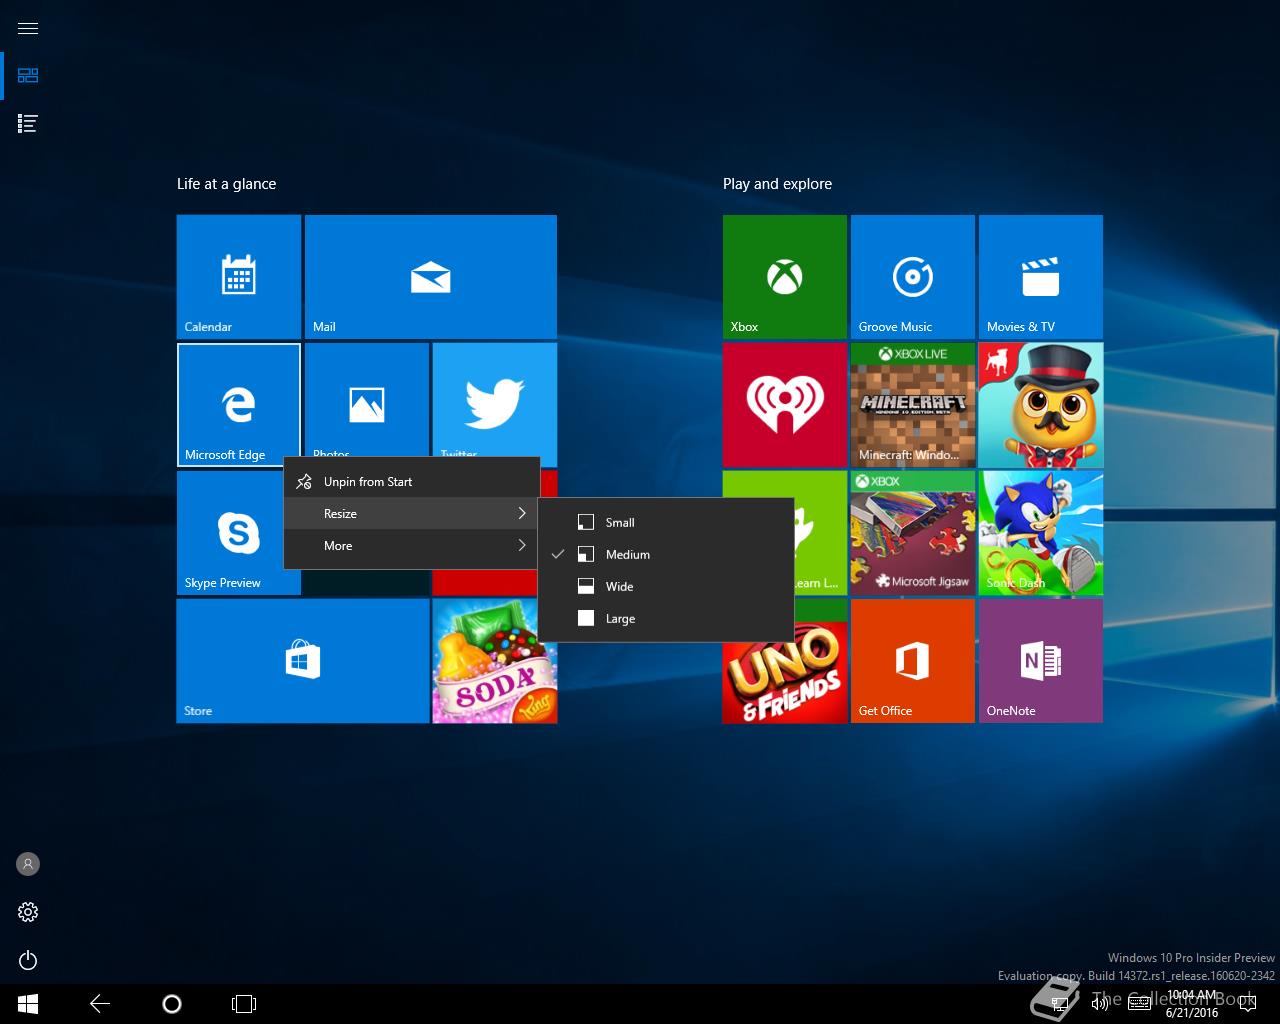
Task: Switch to All apps list view
Action: pyautogui.click(x=28, y=124)
